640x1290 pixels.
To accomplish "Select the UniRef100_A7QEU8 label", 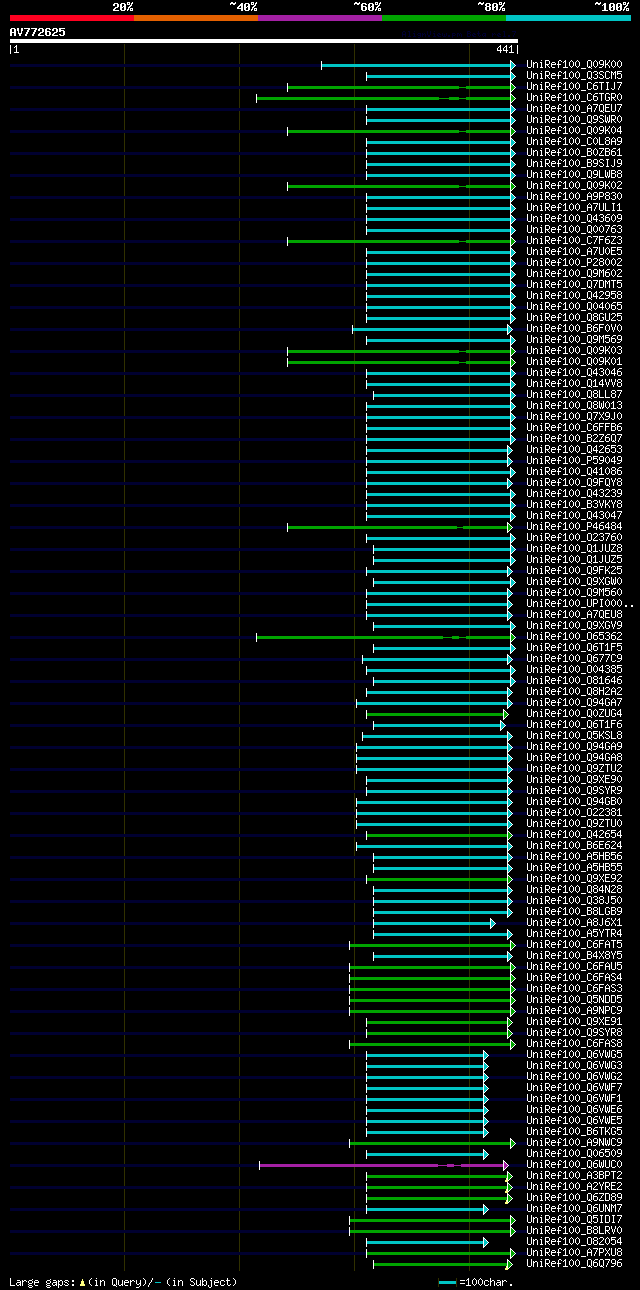I will [574, 614].
